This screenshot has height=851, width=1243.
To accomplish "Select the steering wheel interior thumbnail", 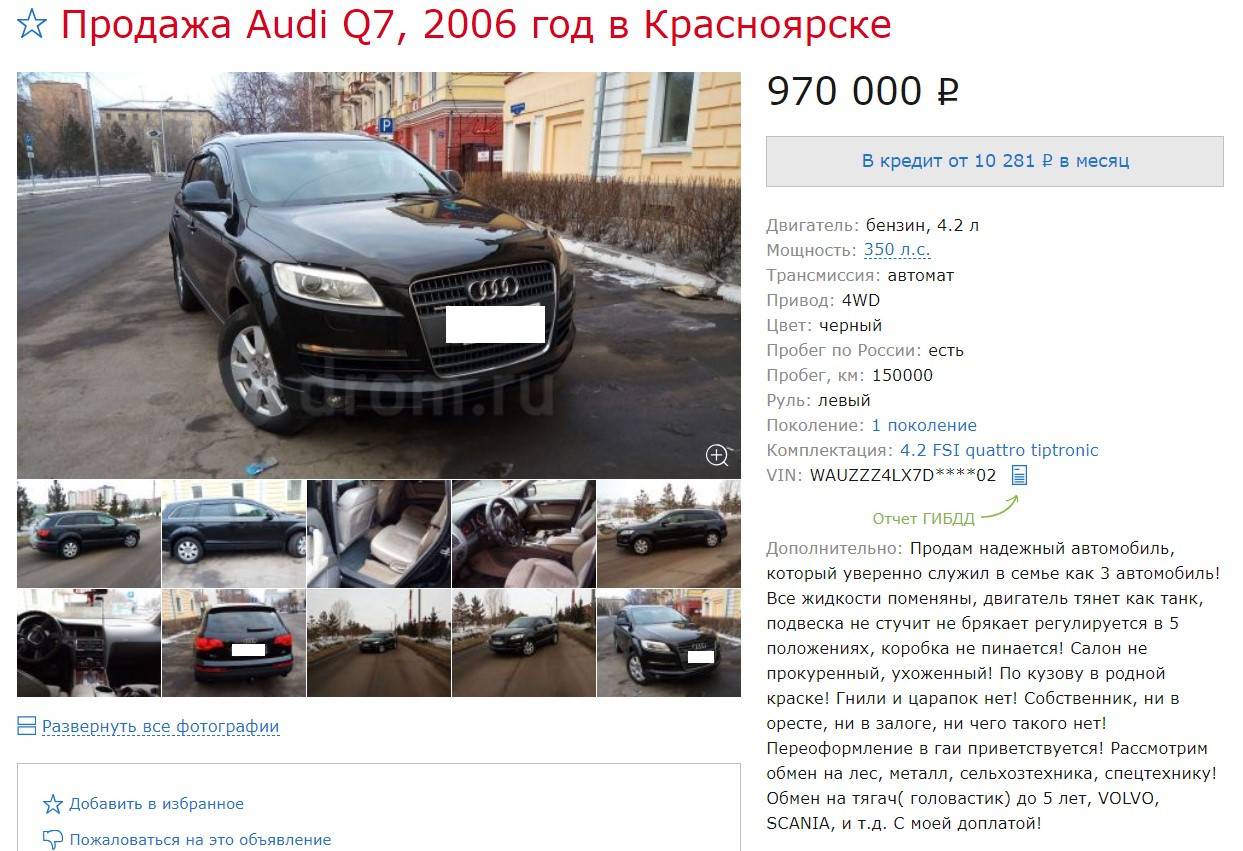I will click(x=524, y=533).
